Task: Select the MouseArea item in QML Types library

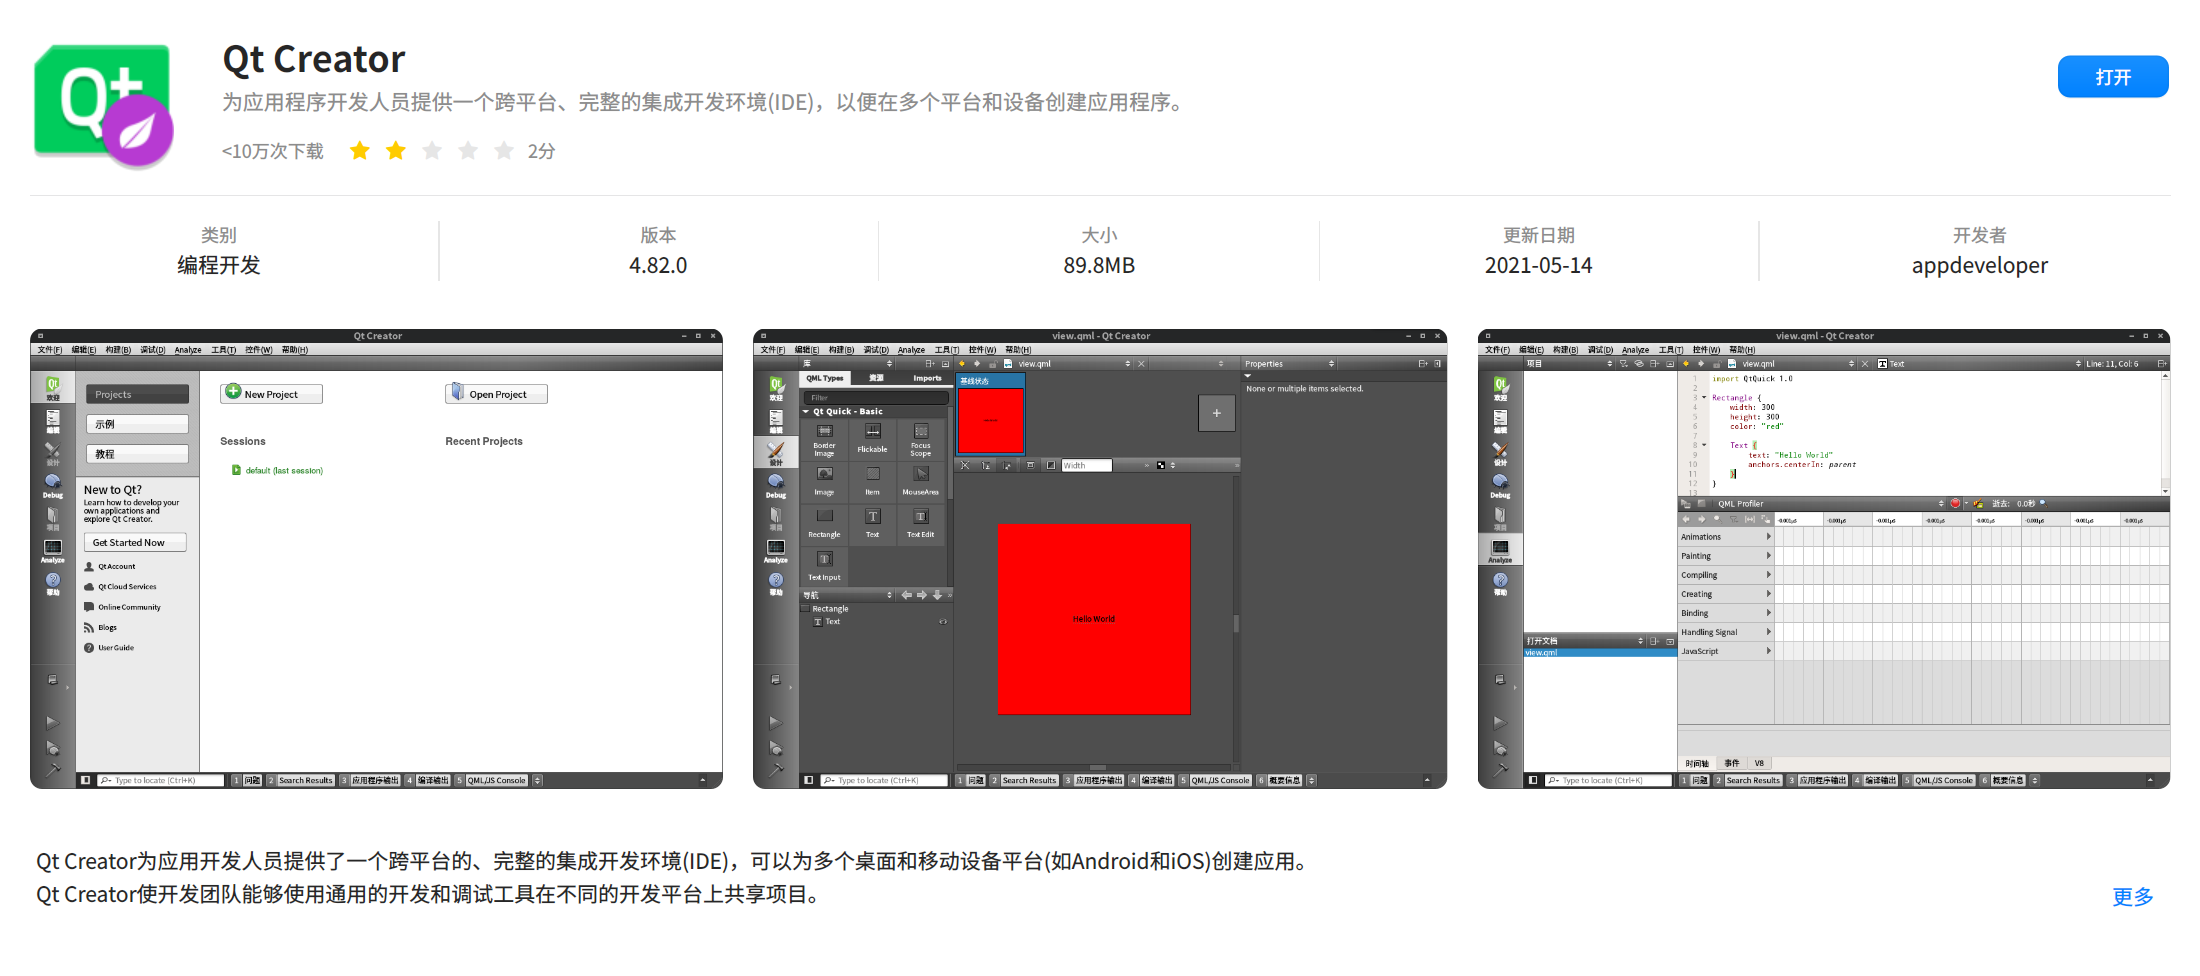Action: [921, 482]
